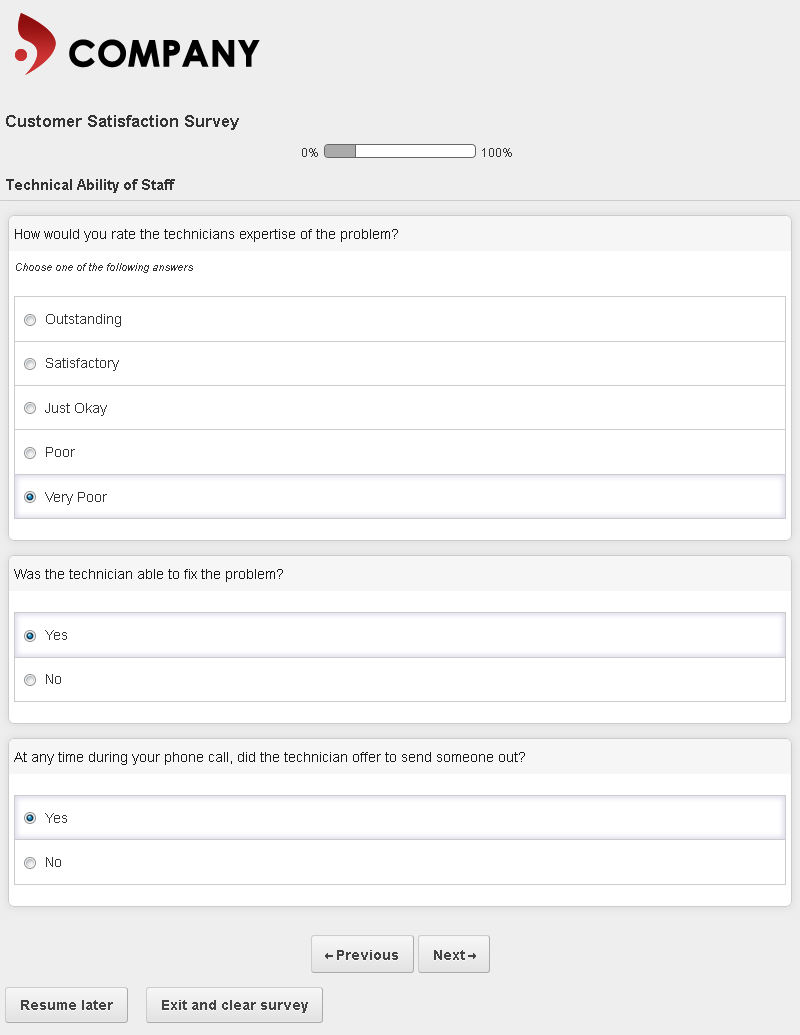Click the red Company logo icon
The width and height of the screenshot is (800, 1035).
tap(35, 45)
